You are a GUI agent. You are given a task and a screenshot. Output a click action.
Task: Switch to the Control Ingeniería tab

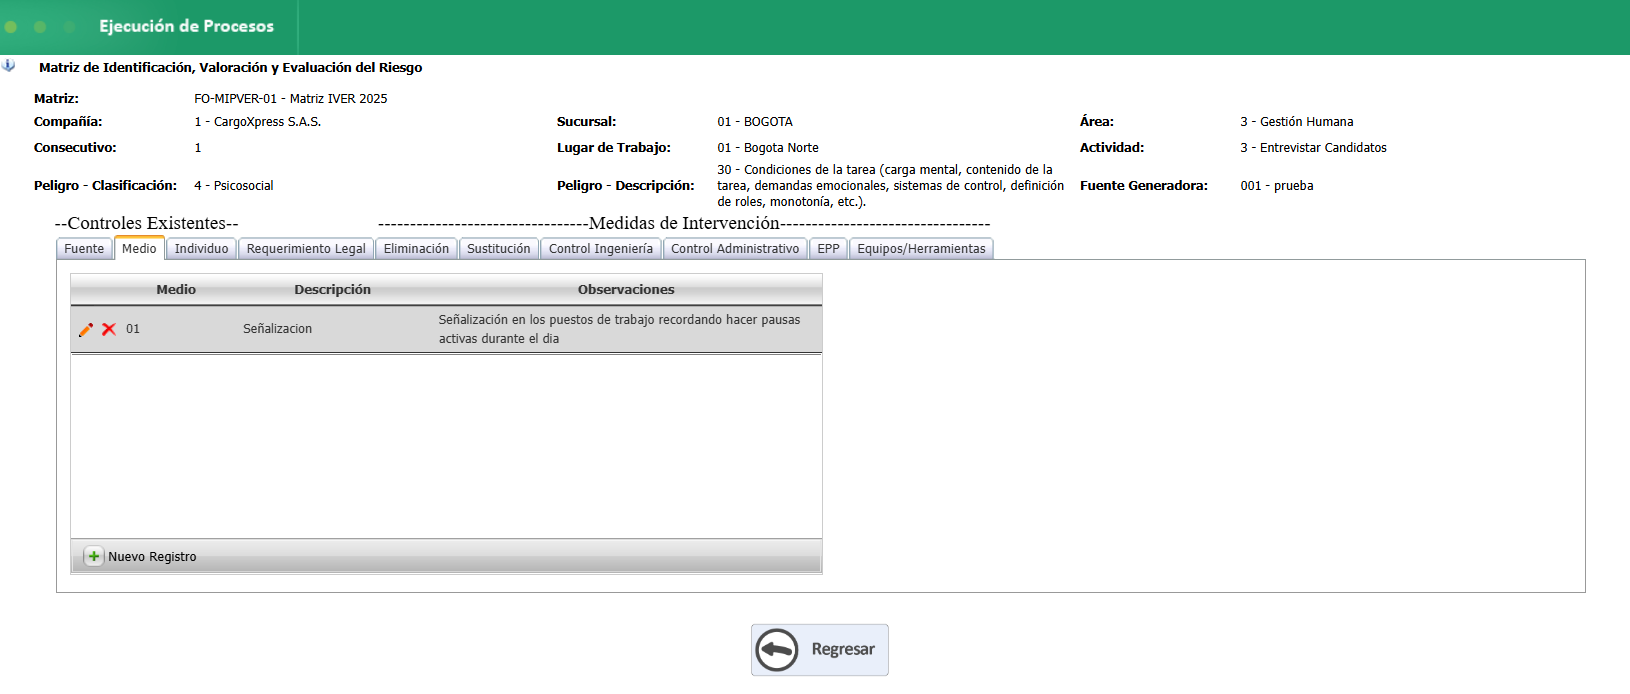click(600, 249)
